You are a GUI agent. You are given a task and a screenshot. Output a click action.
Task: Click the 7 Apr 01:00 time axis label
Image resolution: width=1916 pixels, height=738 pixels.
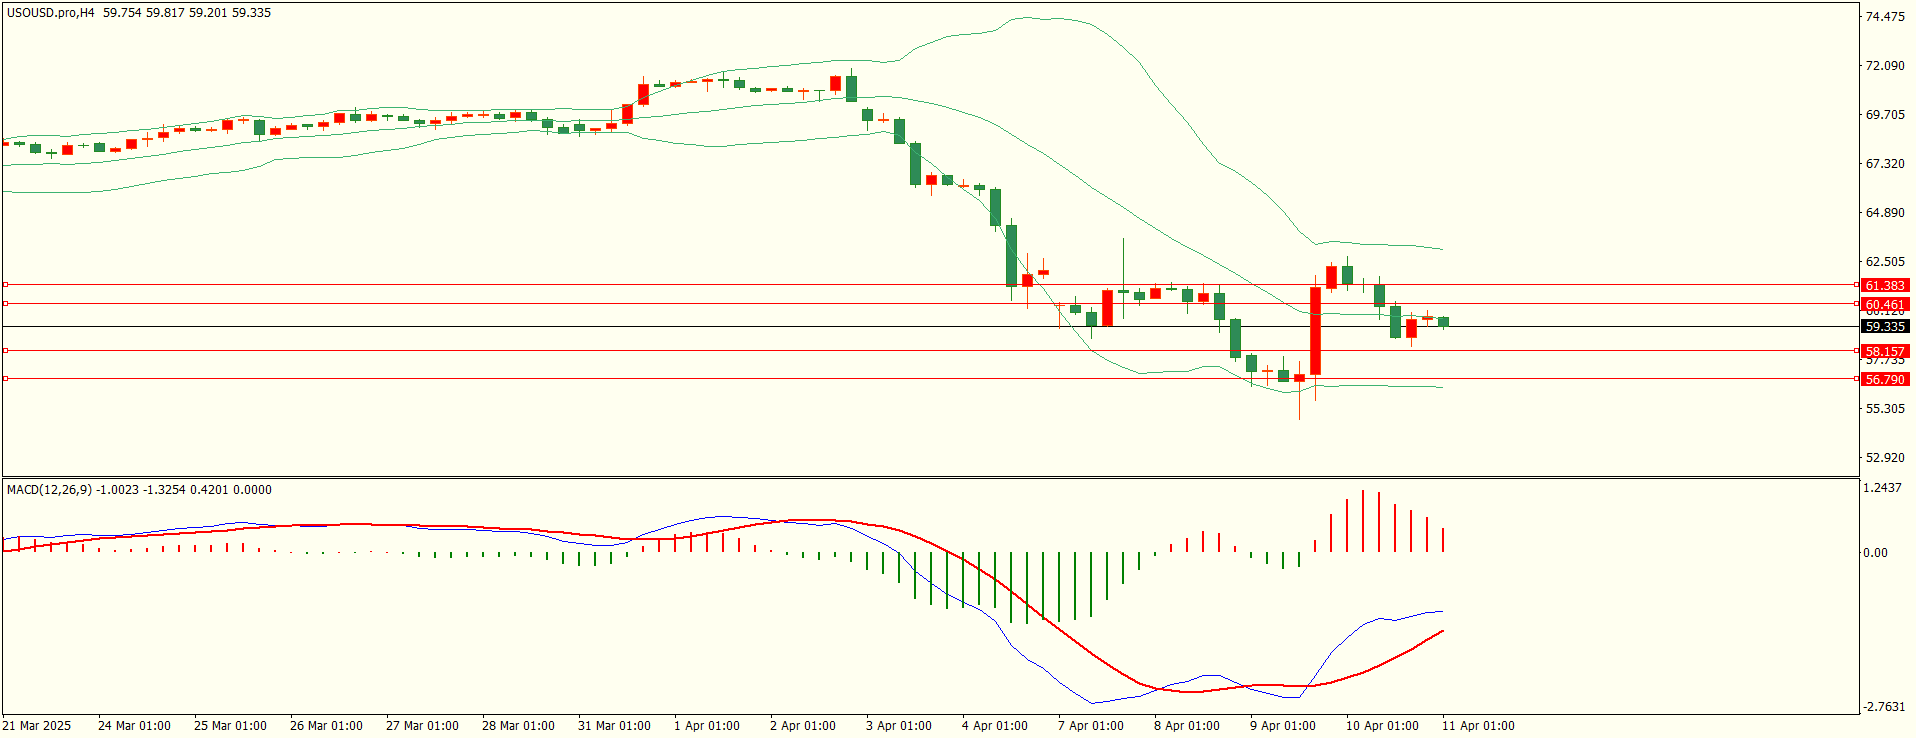point(1090,726)
